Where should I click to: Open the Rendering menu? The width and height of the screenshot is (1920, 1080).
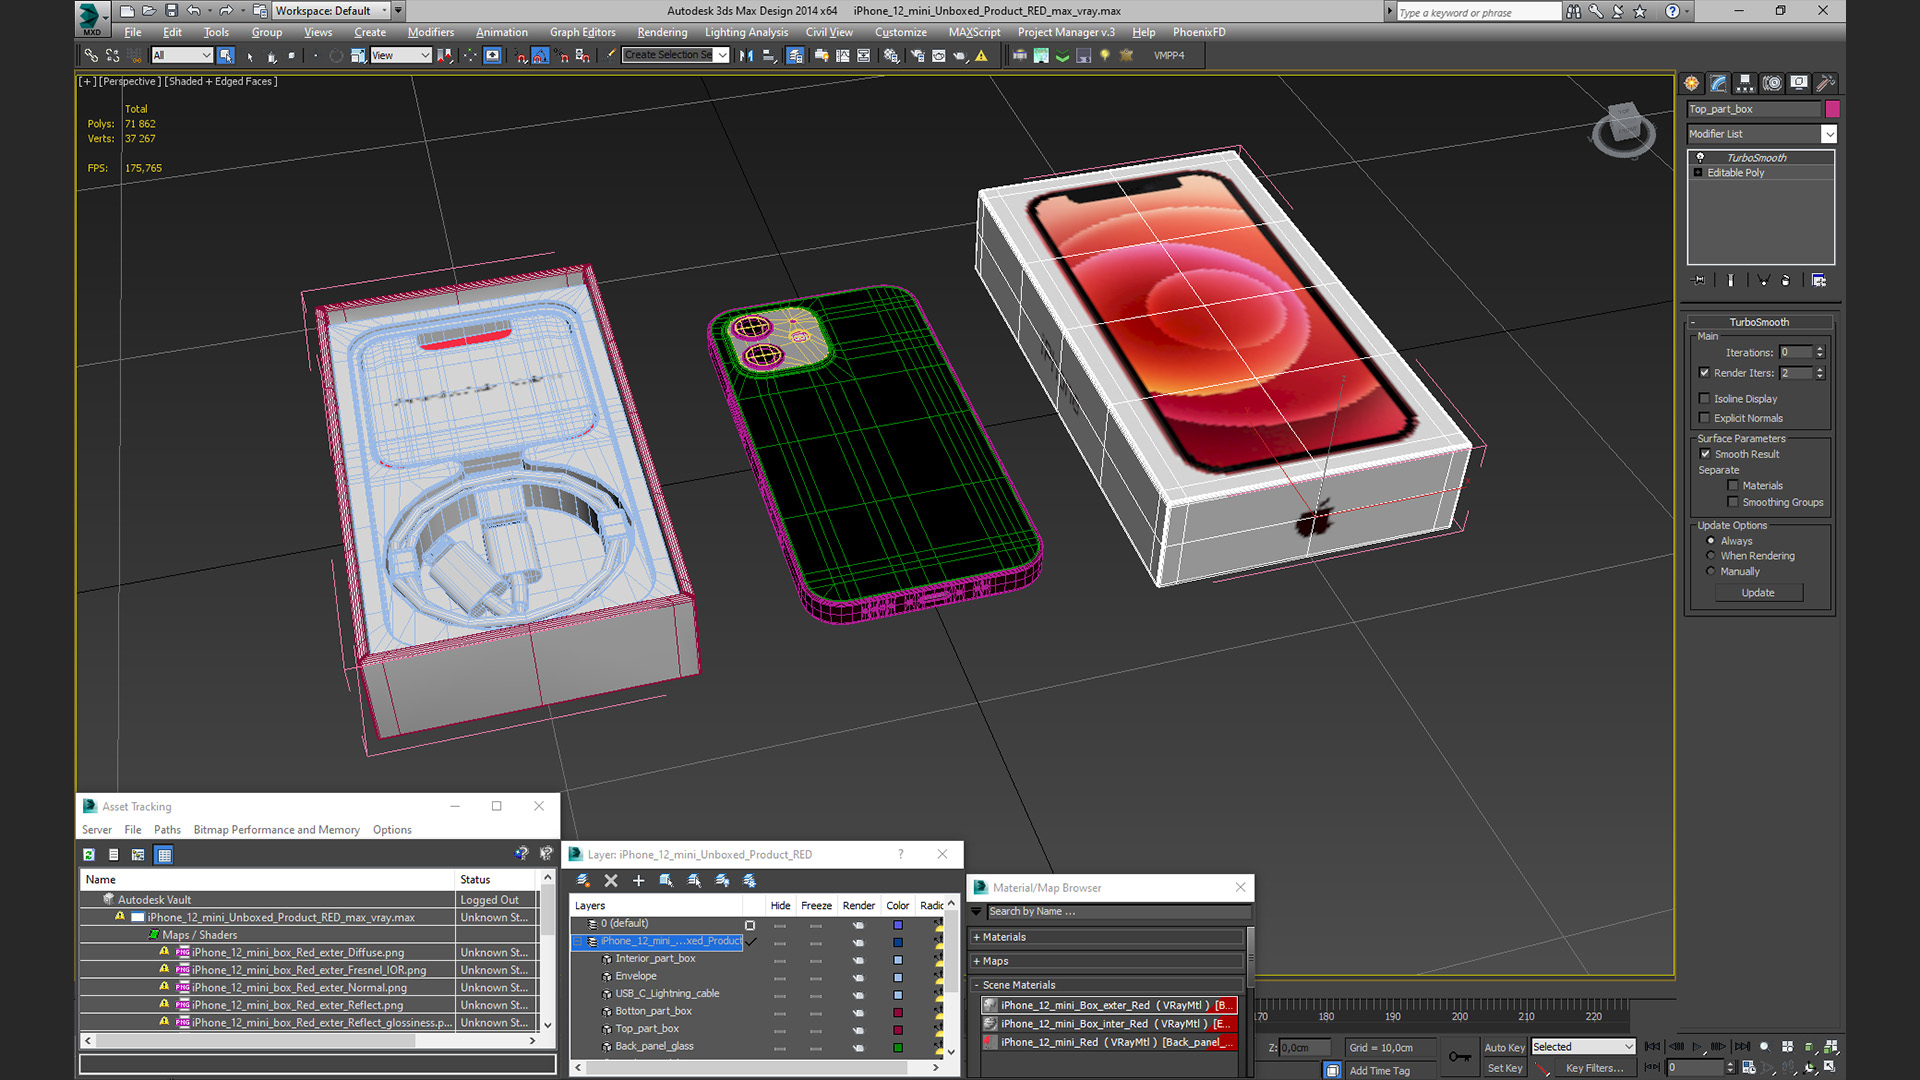662,33
